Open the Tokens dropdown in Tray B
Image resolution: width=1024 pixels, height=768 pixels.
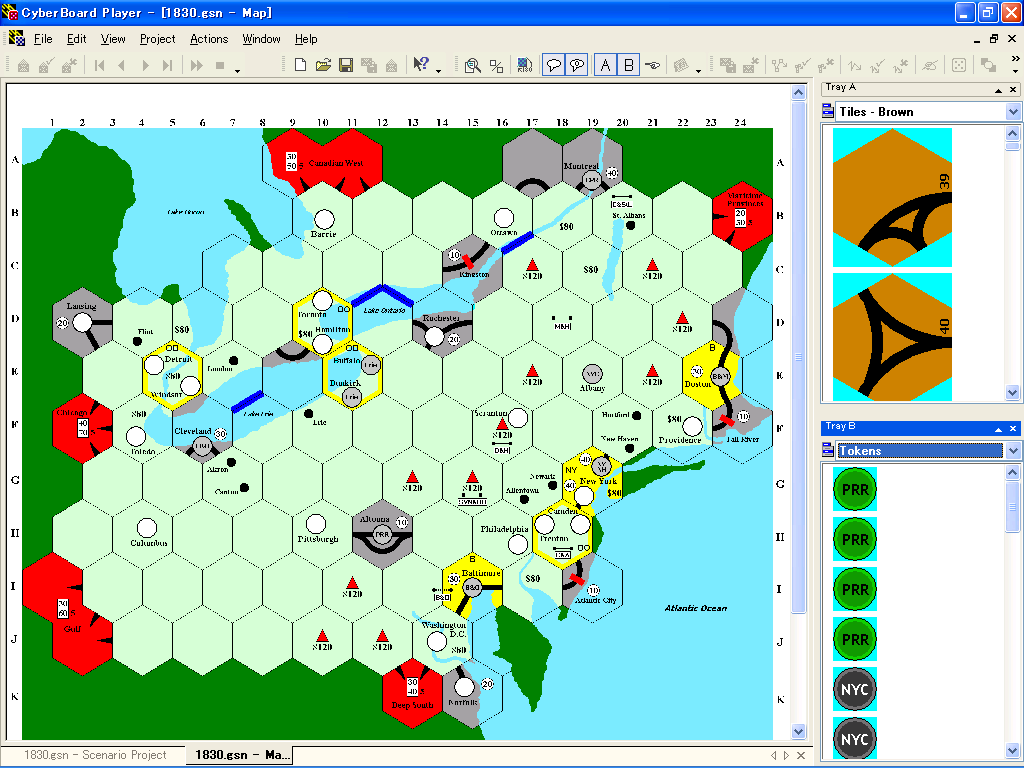point(1013,450)
